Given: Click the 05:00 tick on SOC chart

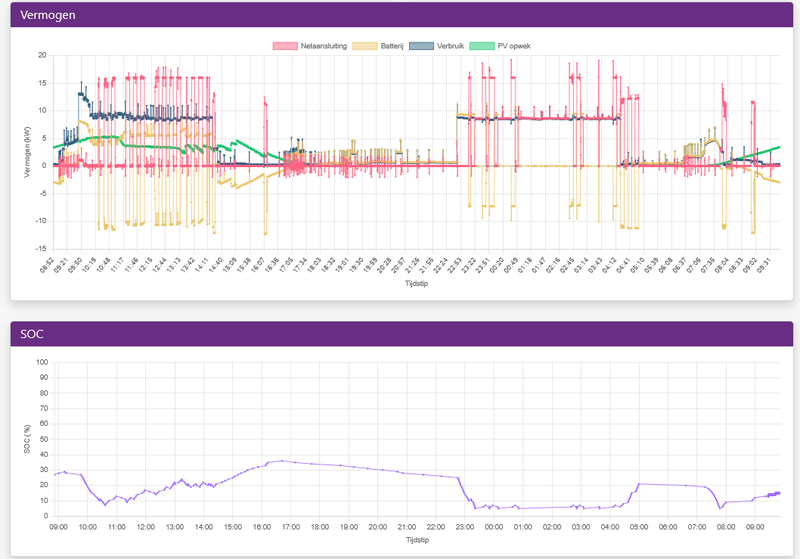Looking at the screenshot, I should [639, 527].
